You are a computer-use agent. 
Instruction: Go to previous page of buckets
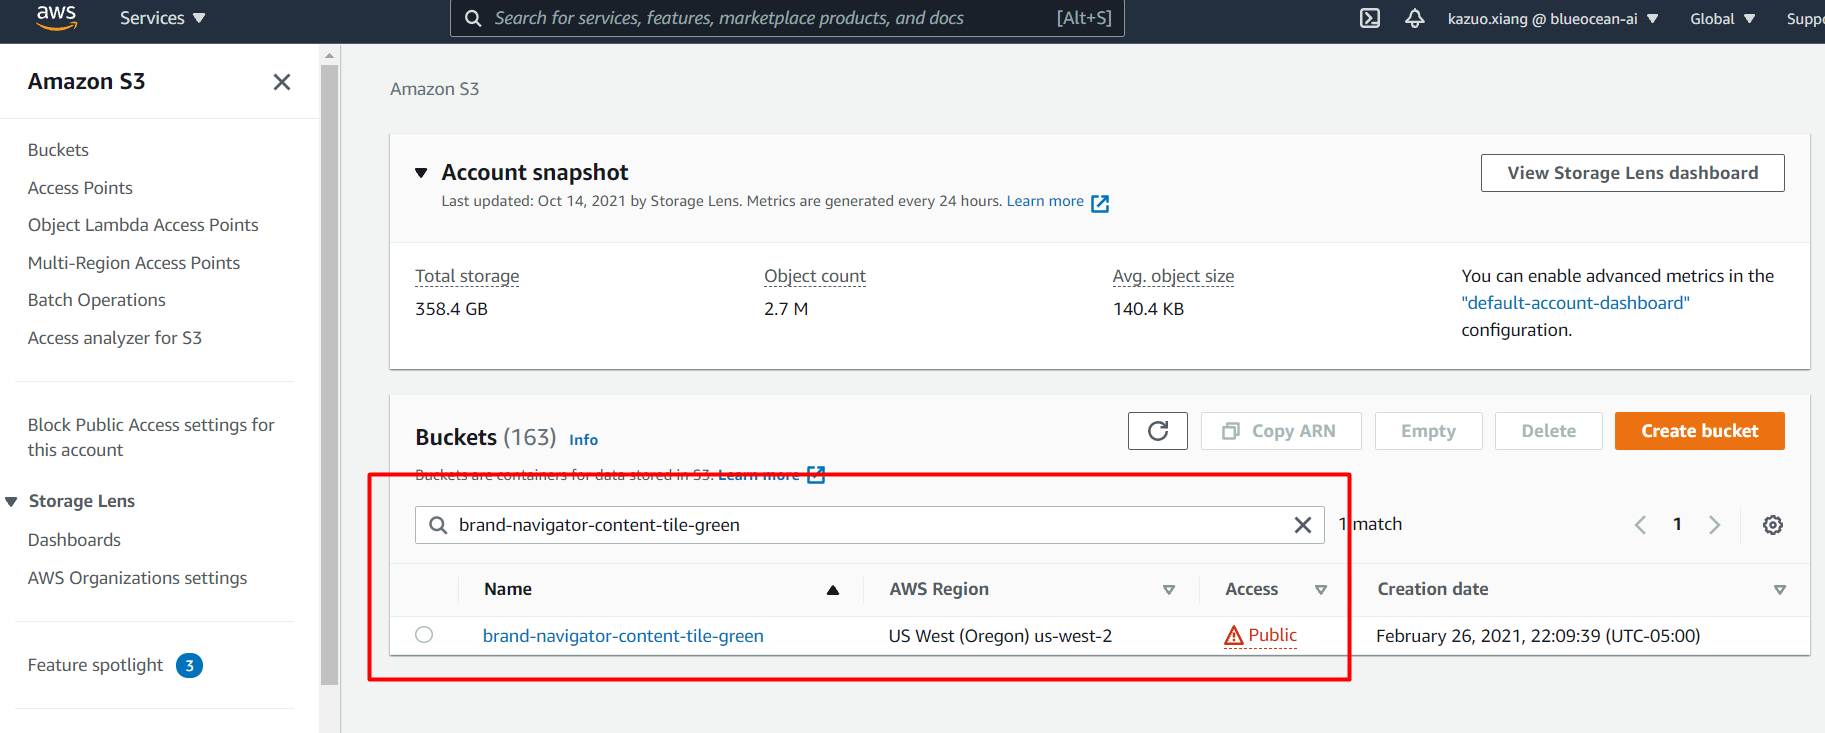[x=1640, y=525]
